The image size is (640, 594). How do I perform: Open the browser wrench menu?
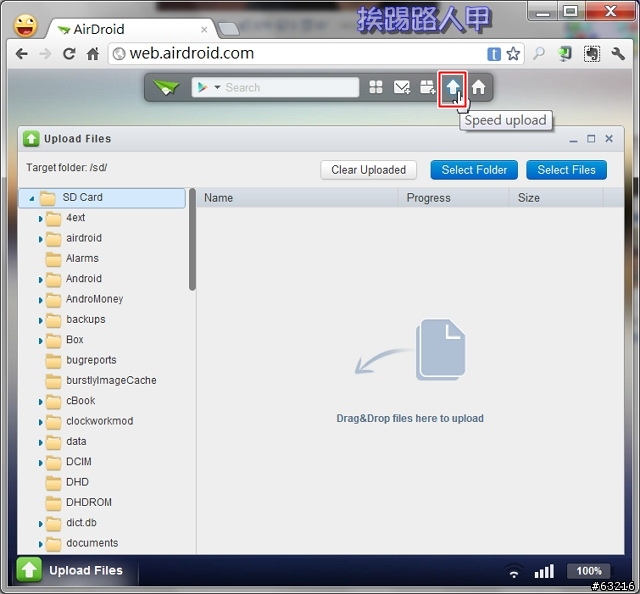point(618,53)
